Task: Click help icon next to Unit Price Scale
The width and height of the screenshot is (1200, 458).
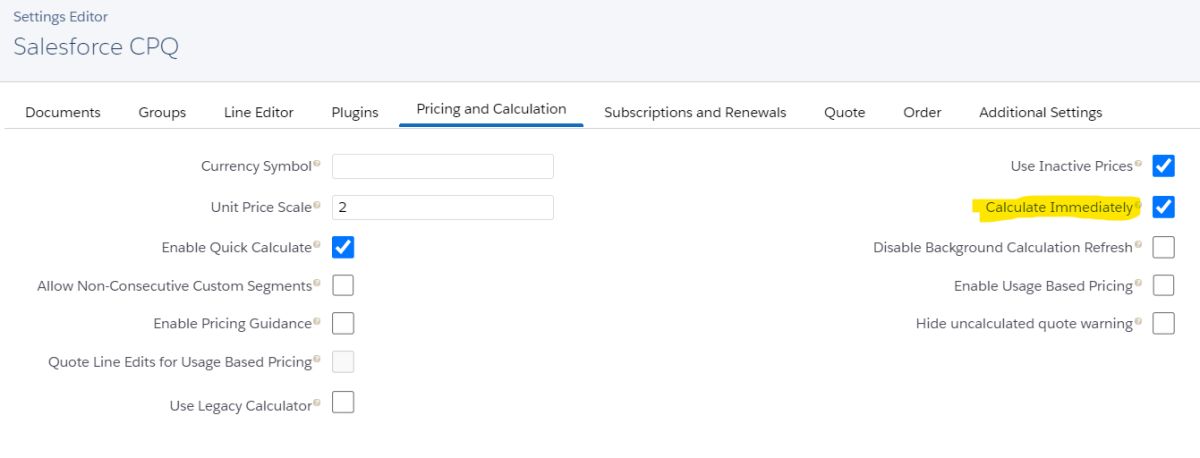Action: (x=317, y=205)
